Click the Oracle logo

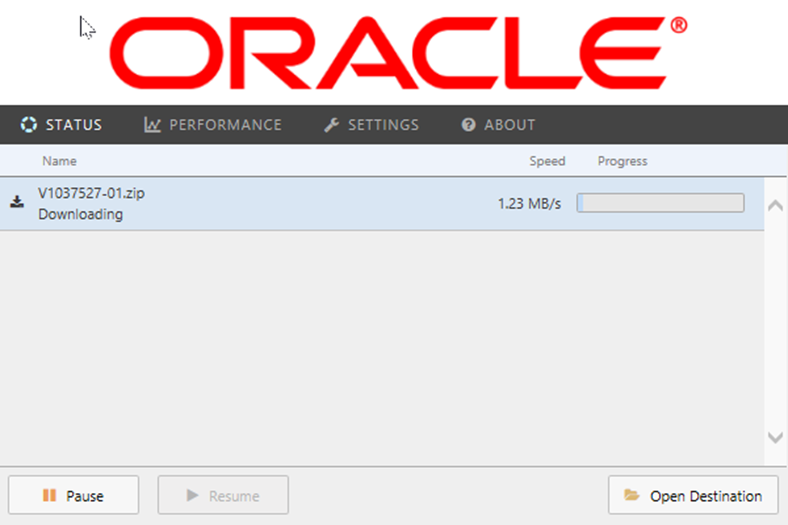[x=398, y=52]
